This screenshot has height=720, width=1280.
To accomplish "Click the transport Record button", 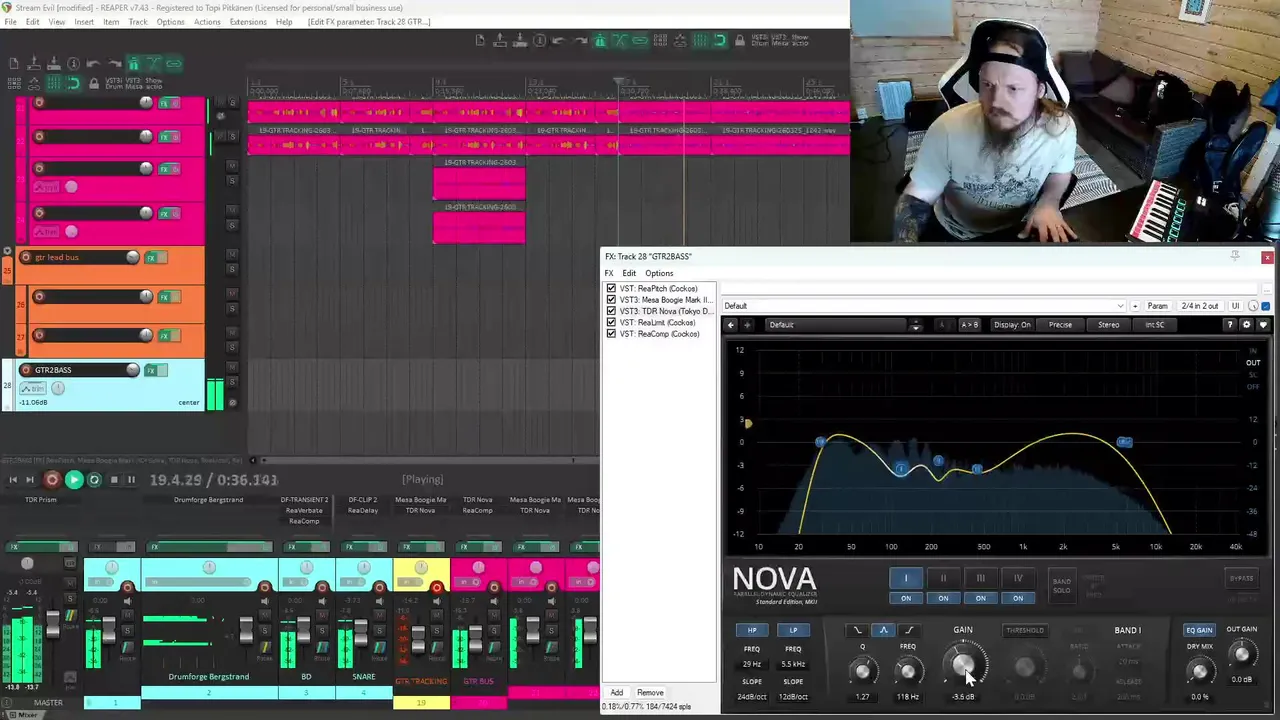I will (x=52, y=480).
